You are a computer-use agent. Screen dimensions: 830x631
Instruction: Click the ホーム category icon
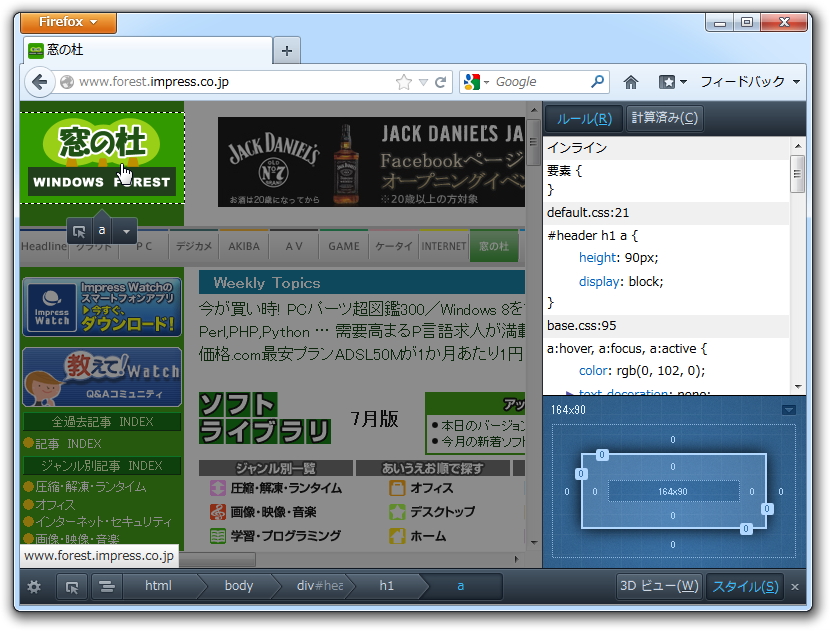pos(397,536)
